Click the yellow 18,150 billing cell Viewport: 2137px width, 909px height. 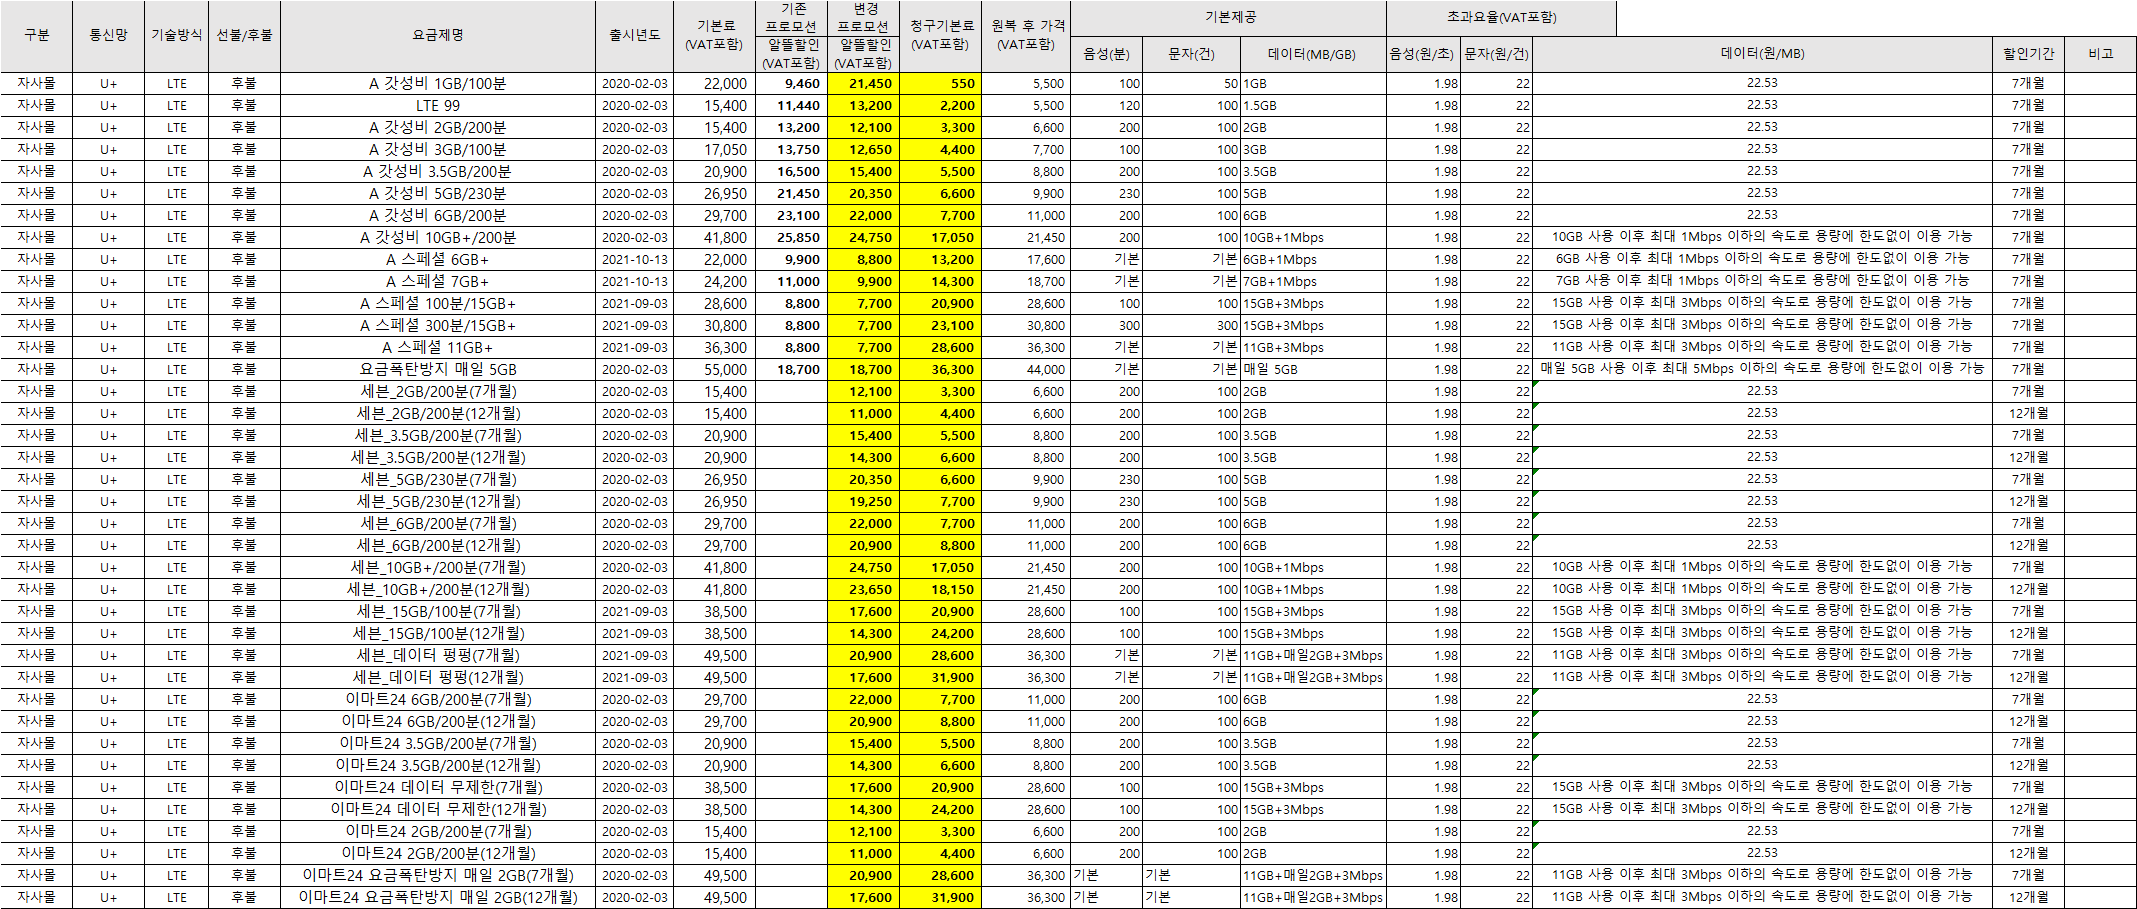pyautogui.click(x=940, y=590)
